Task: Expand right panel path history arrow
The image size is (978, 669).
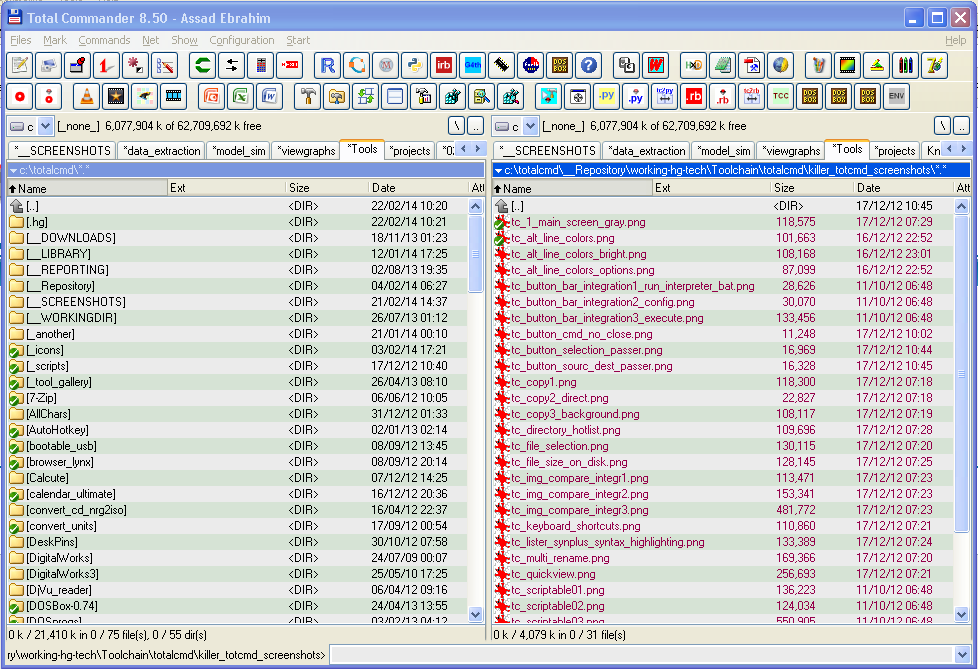Action: [498, 170]
